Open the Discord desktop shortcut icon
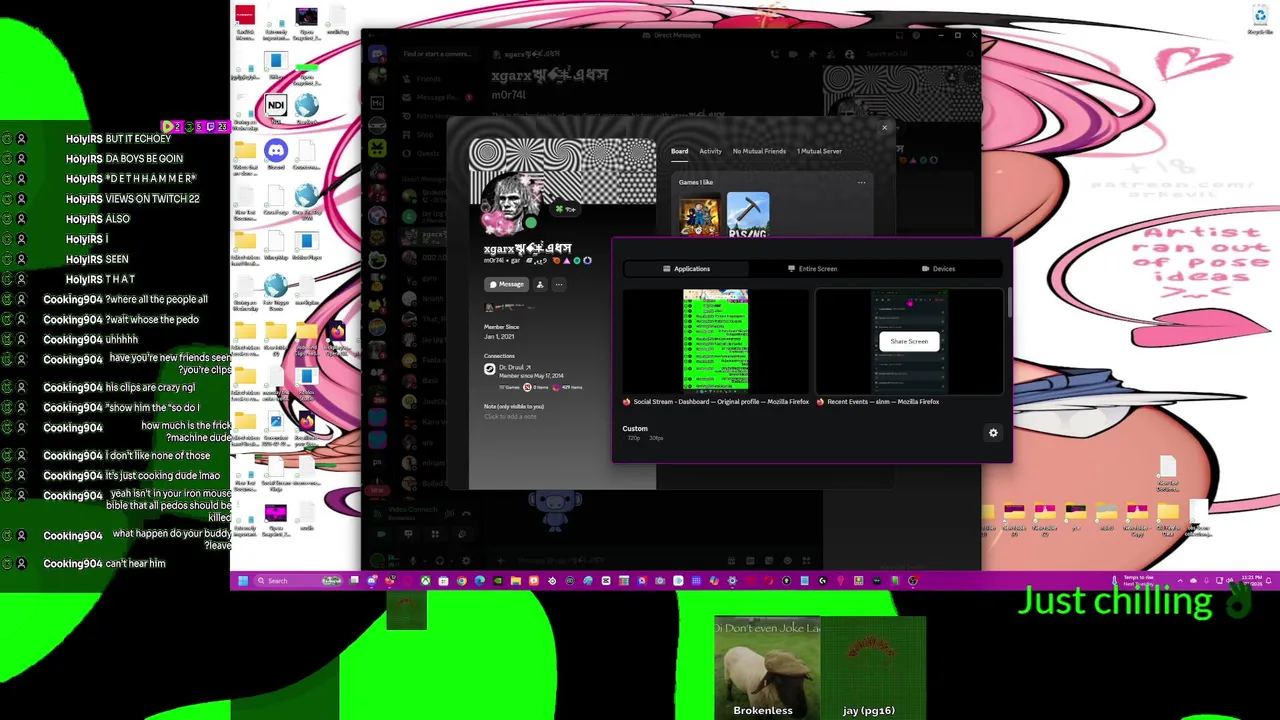 coord(276,153)
